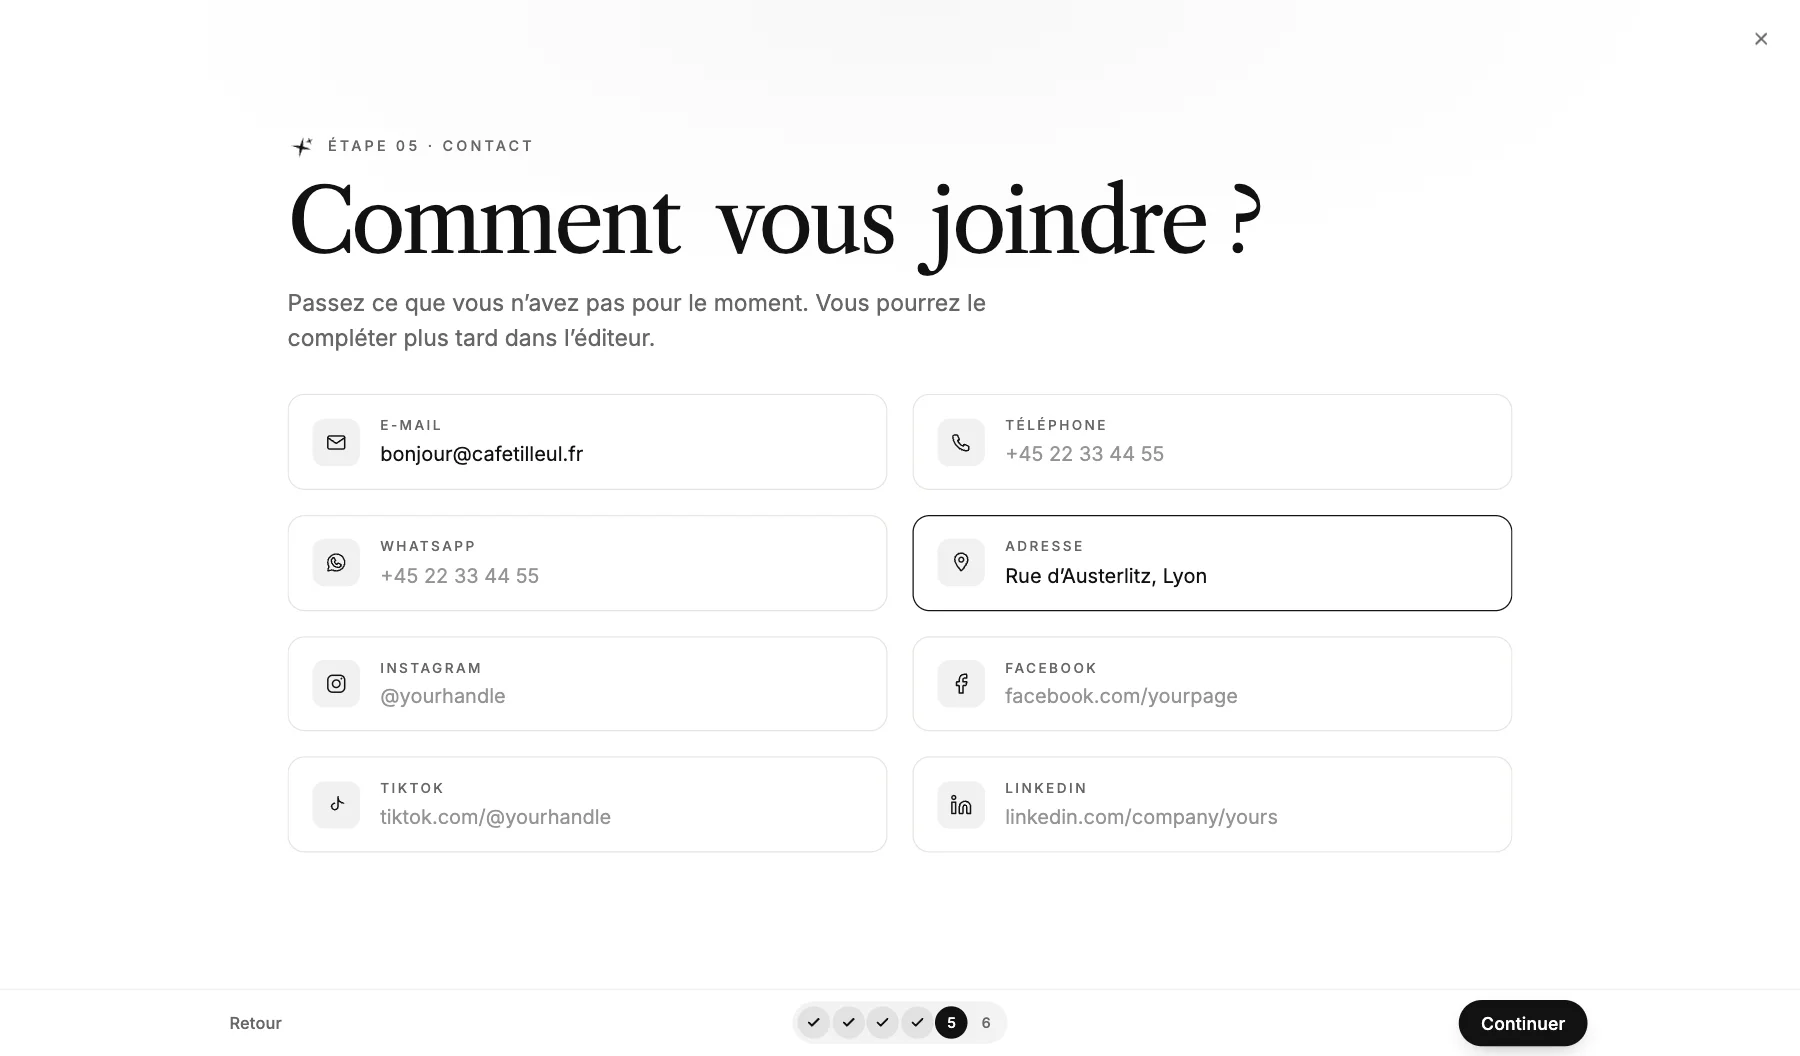Focus the WhatsApp number input
This screenshot has height=1056, width=1800.
pos(587,563)
